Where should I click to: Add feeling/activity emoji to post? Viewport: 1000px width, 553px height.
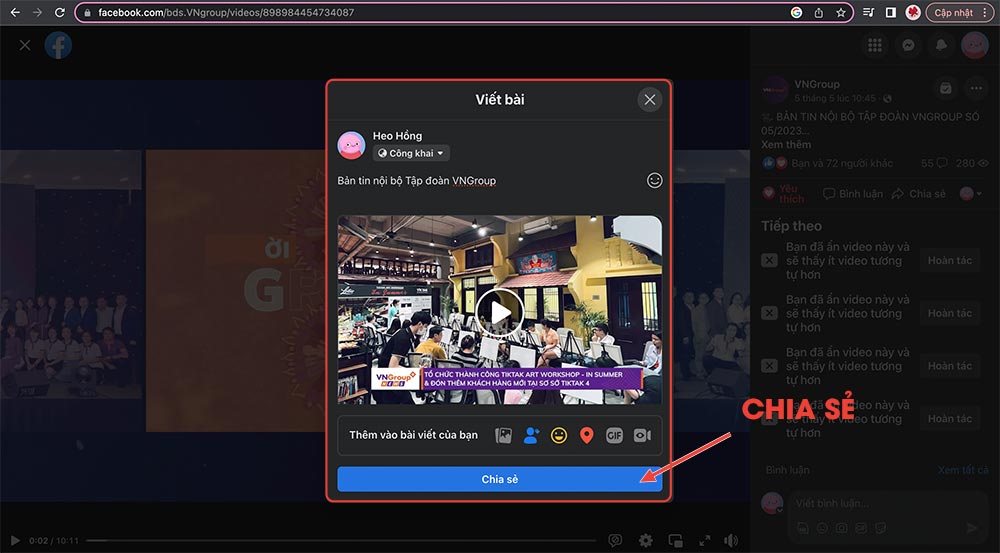(559, 435)
